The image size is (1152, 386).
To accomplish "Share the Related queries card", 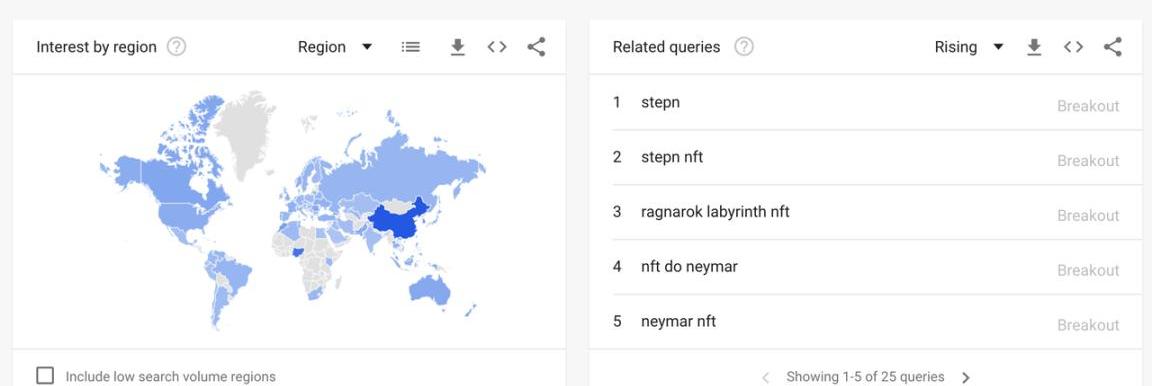I will point(1113,47).
